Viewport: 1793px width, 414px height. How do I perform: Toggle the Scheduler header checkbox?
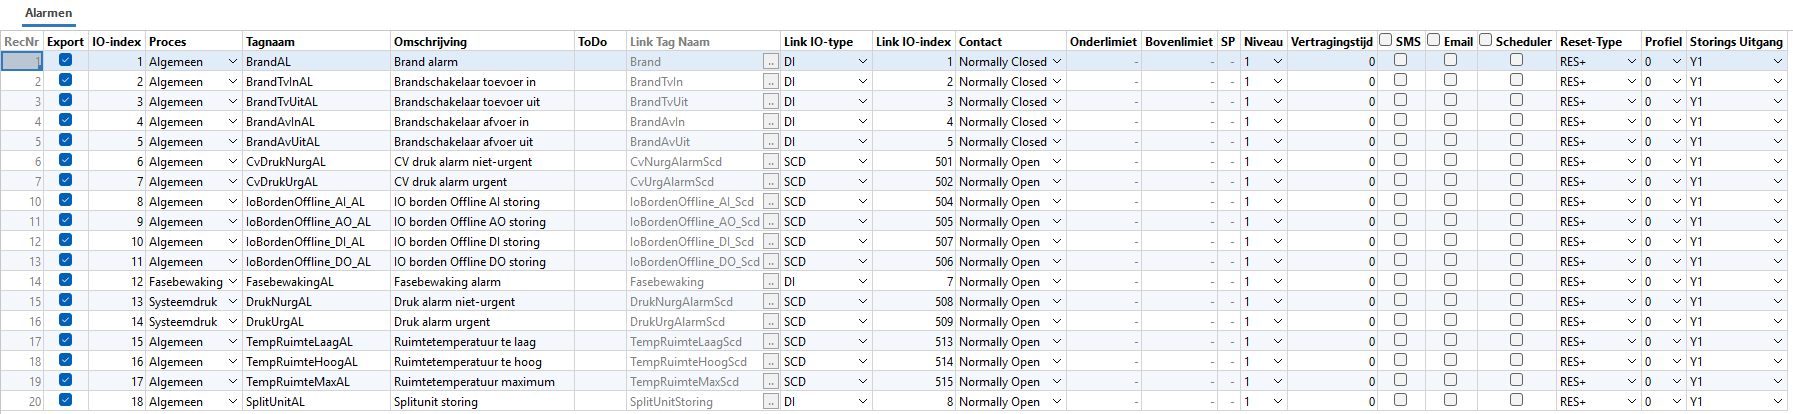pyautogui.click(x=1485, y=40)
